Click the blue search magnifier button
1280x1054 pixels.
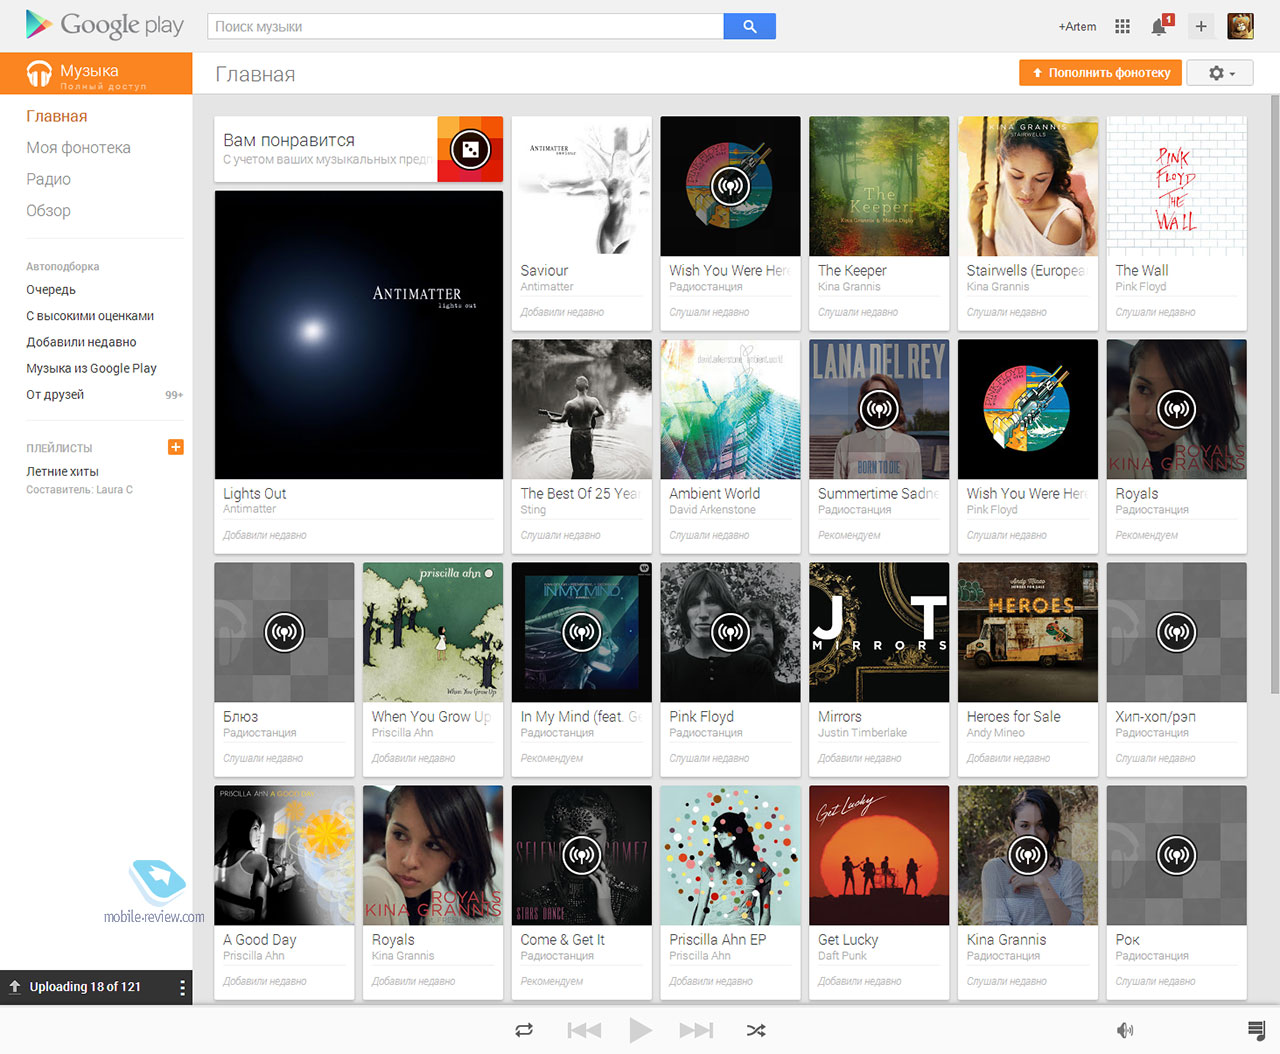point(749,26)
